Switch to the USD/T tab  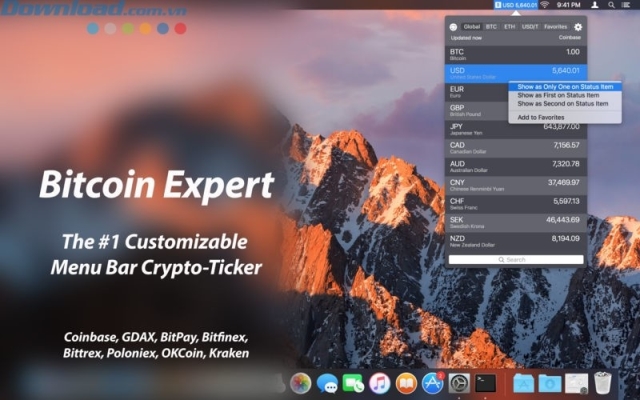[530, 27]
